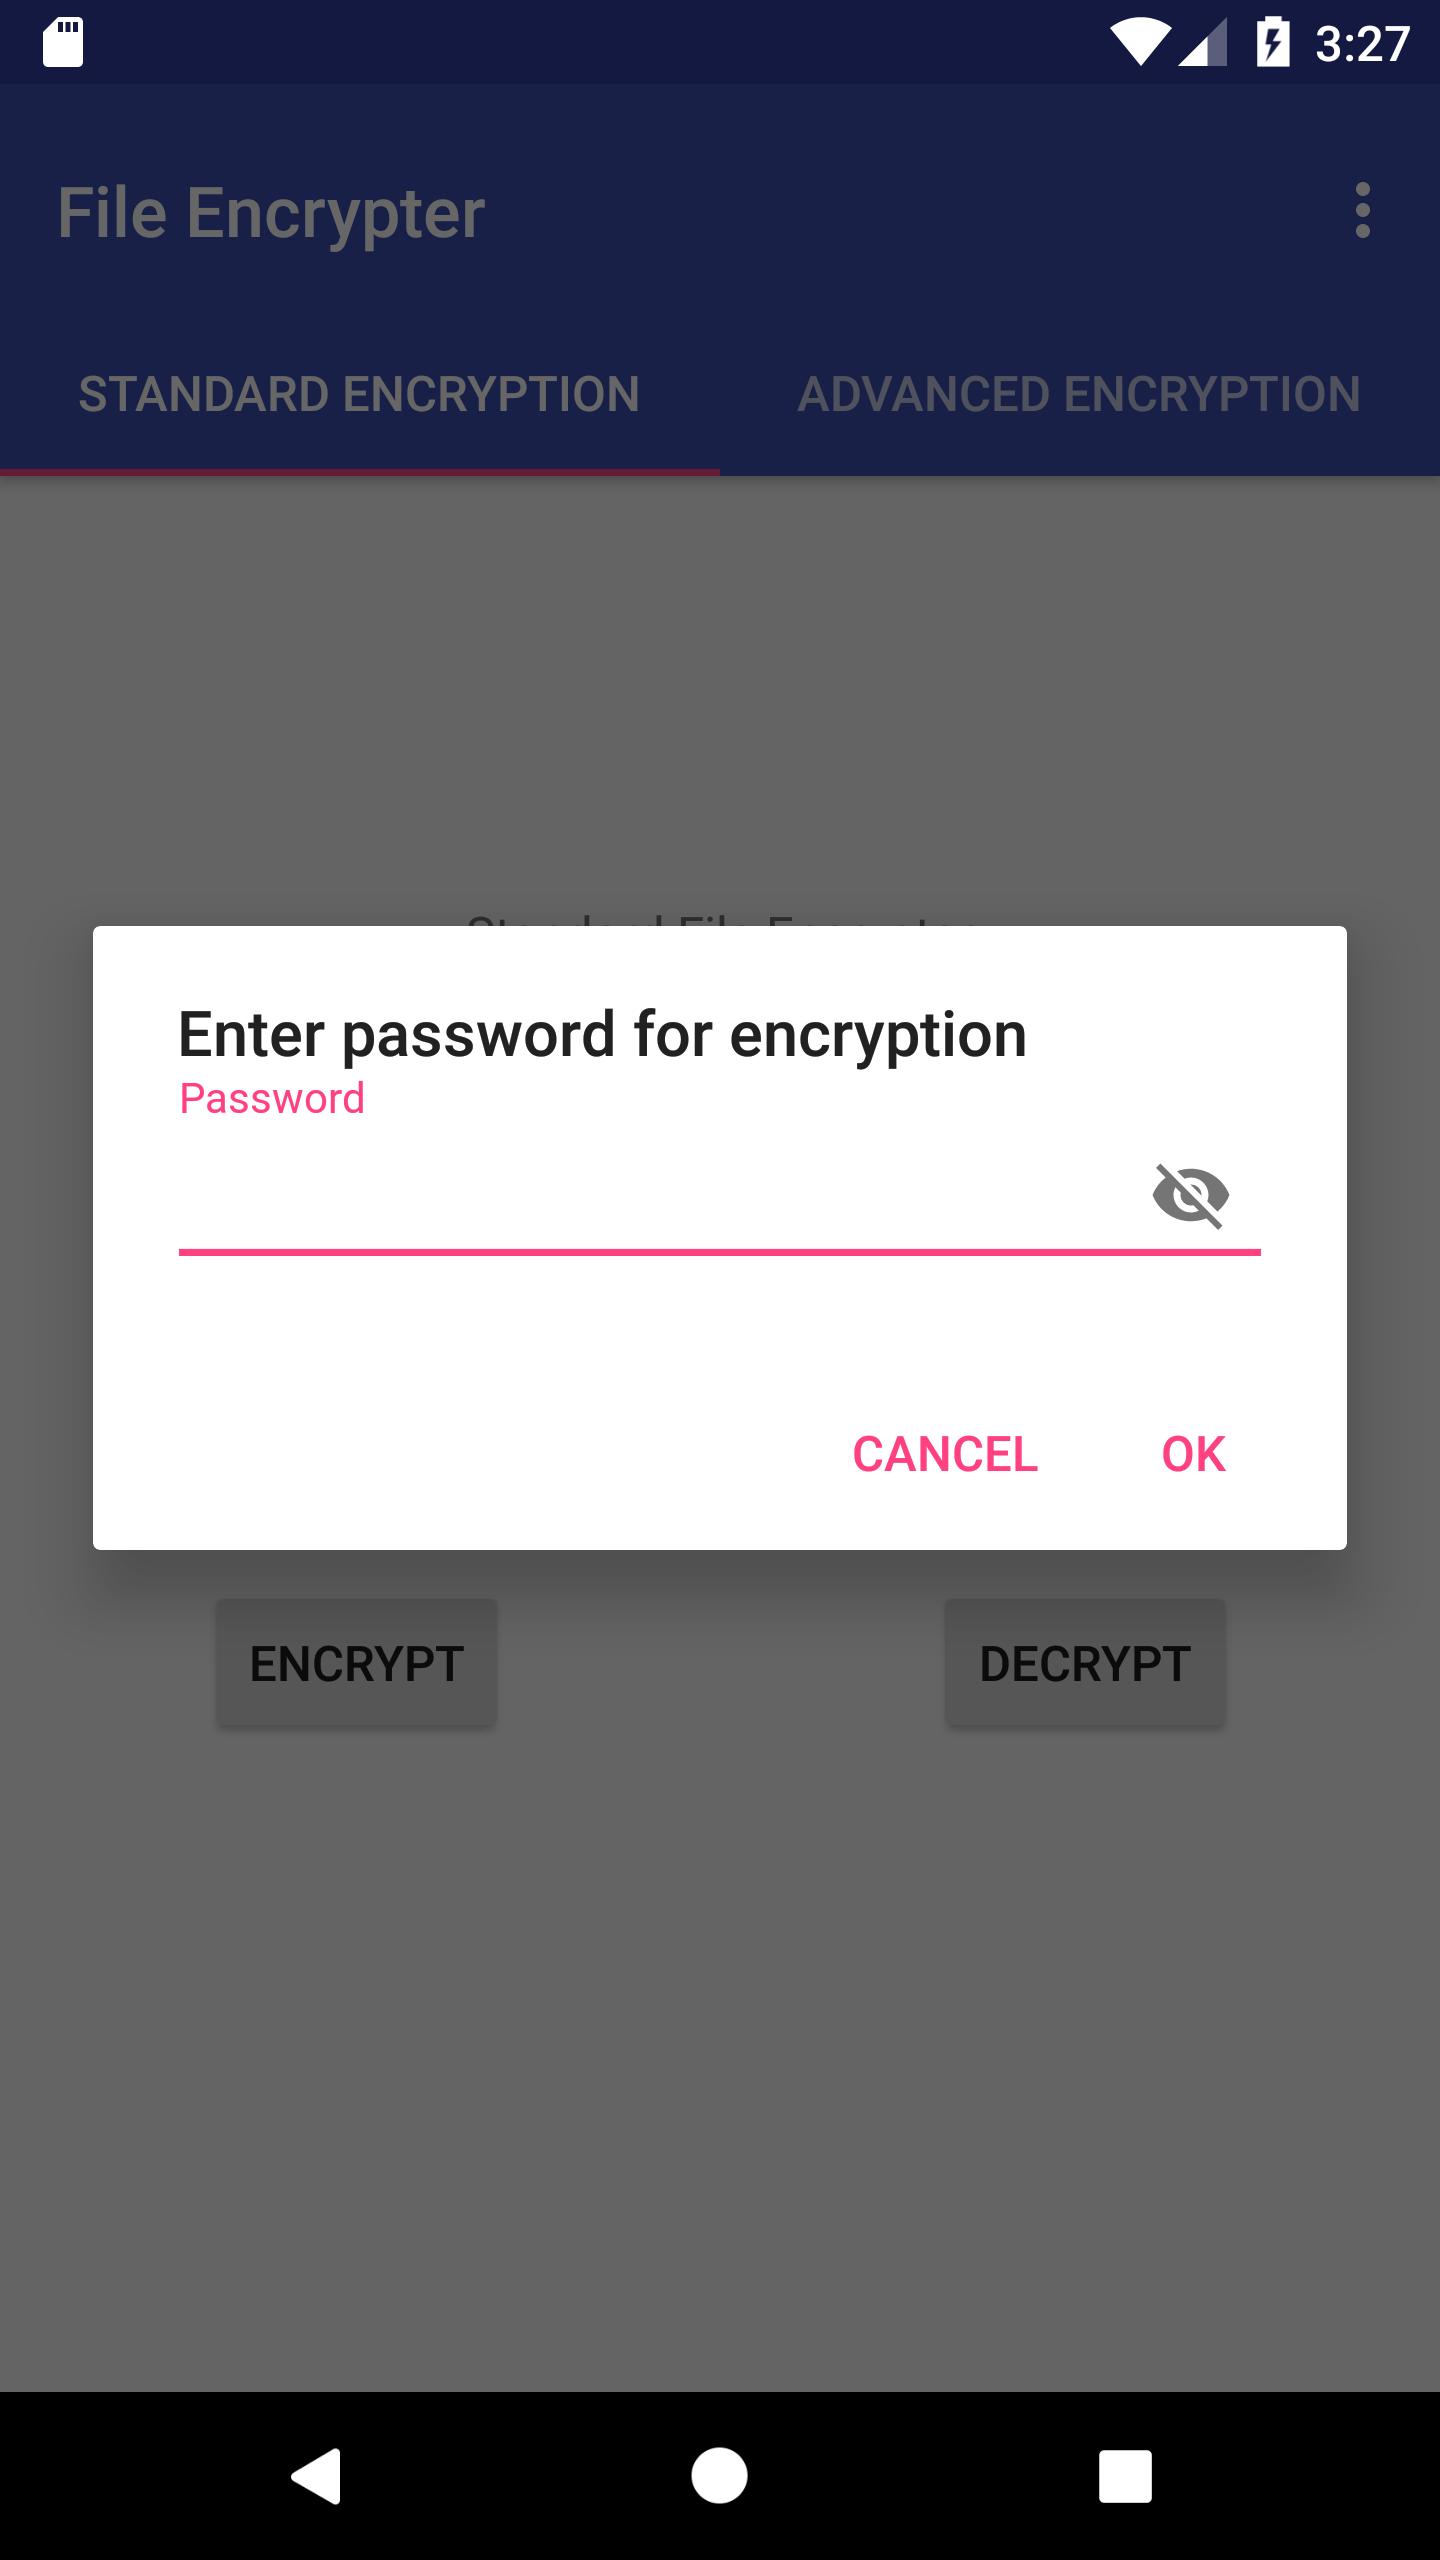Viewport: 1440px width, 2560px height.
Task: Tap the SD card status icon
Action: click(x=63, y=43)
